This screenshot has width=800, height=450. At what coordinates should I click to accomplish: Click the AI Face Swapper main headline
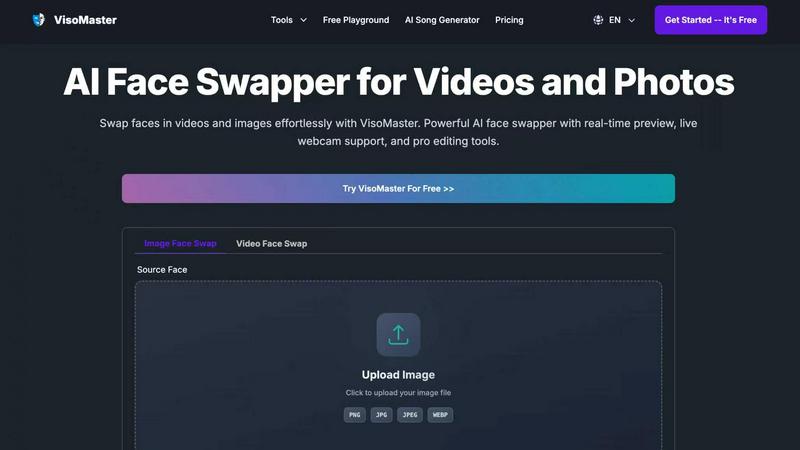pos(398,82)
